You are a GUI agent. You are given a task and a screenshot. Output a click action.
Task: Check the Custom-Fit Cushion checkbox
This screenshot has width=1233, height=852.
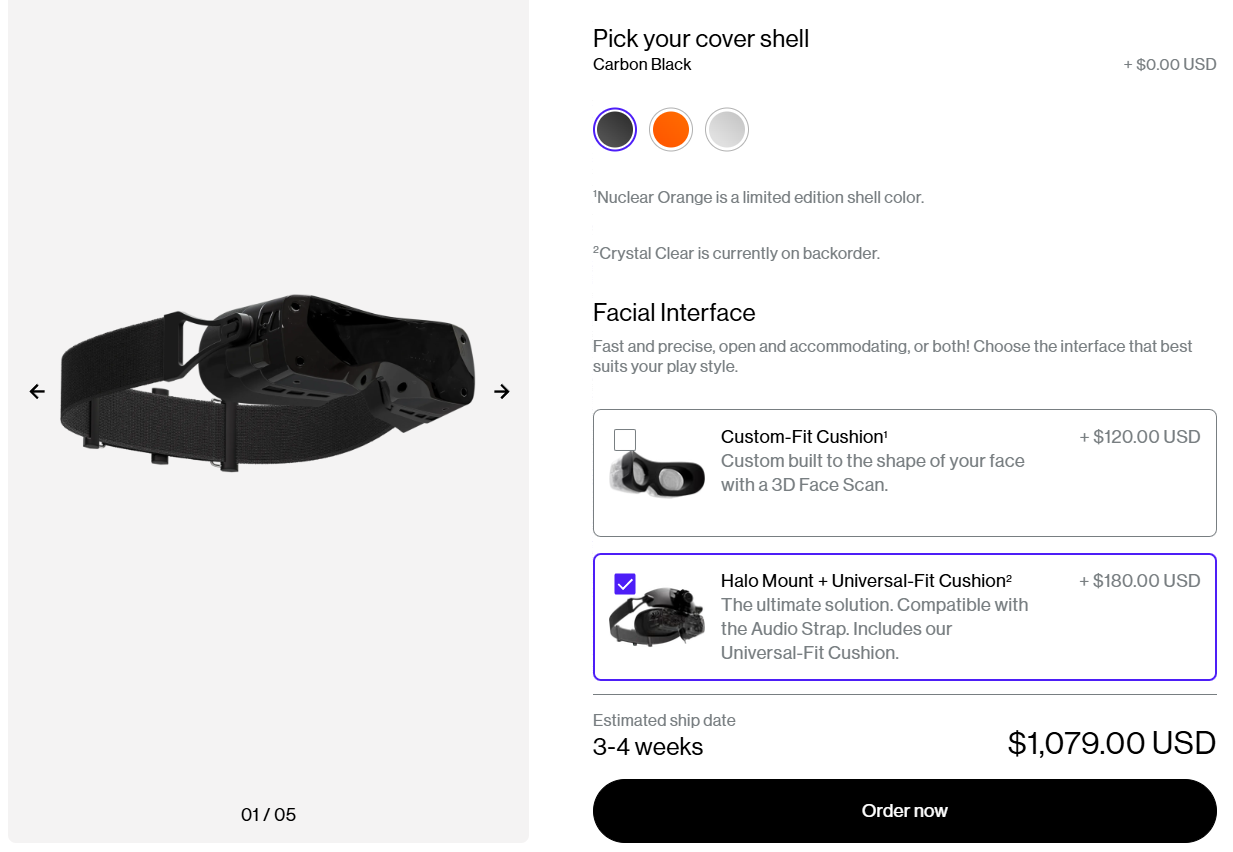(625, 440)
